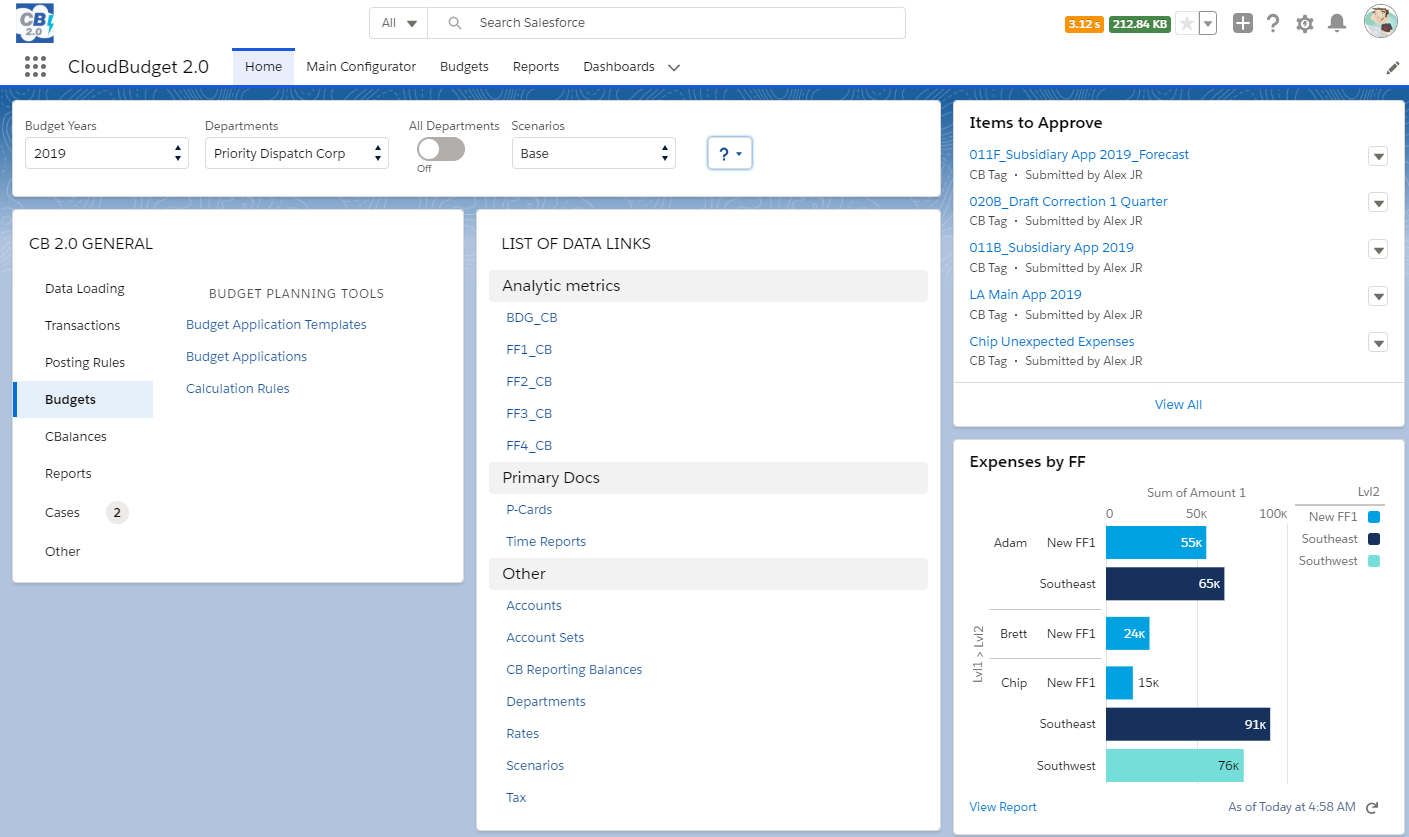Open Global Actions with the plus icon
1409x837 pixels.
(x=1242, y=22)
